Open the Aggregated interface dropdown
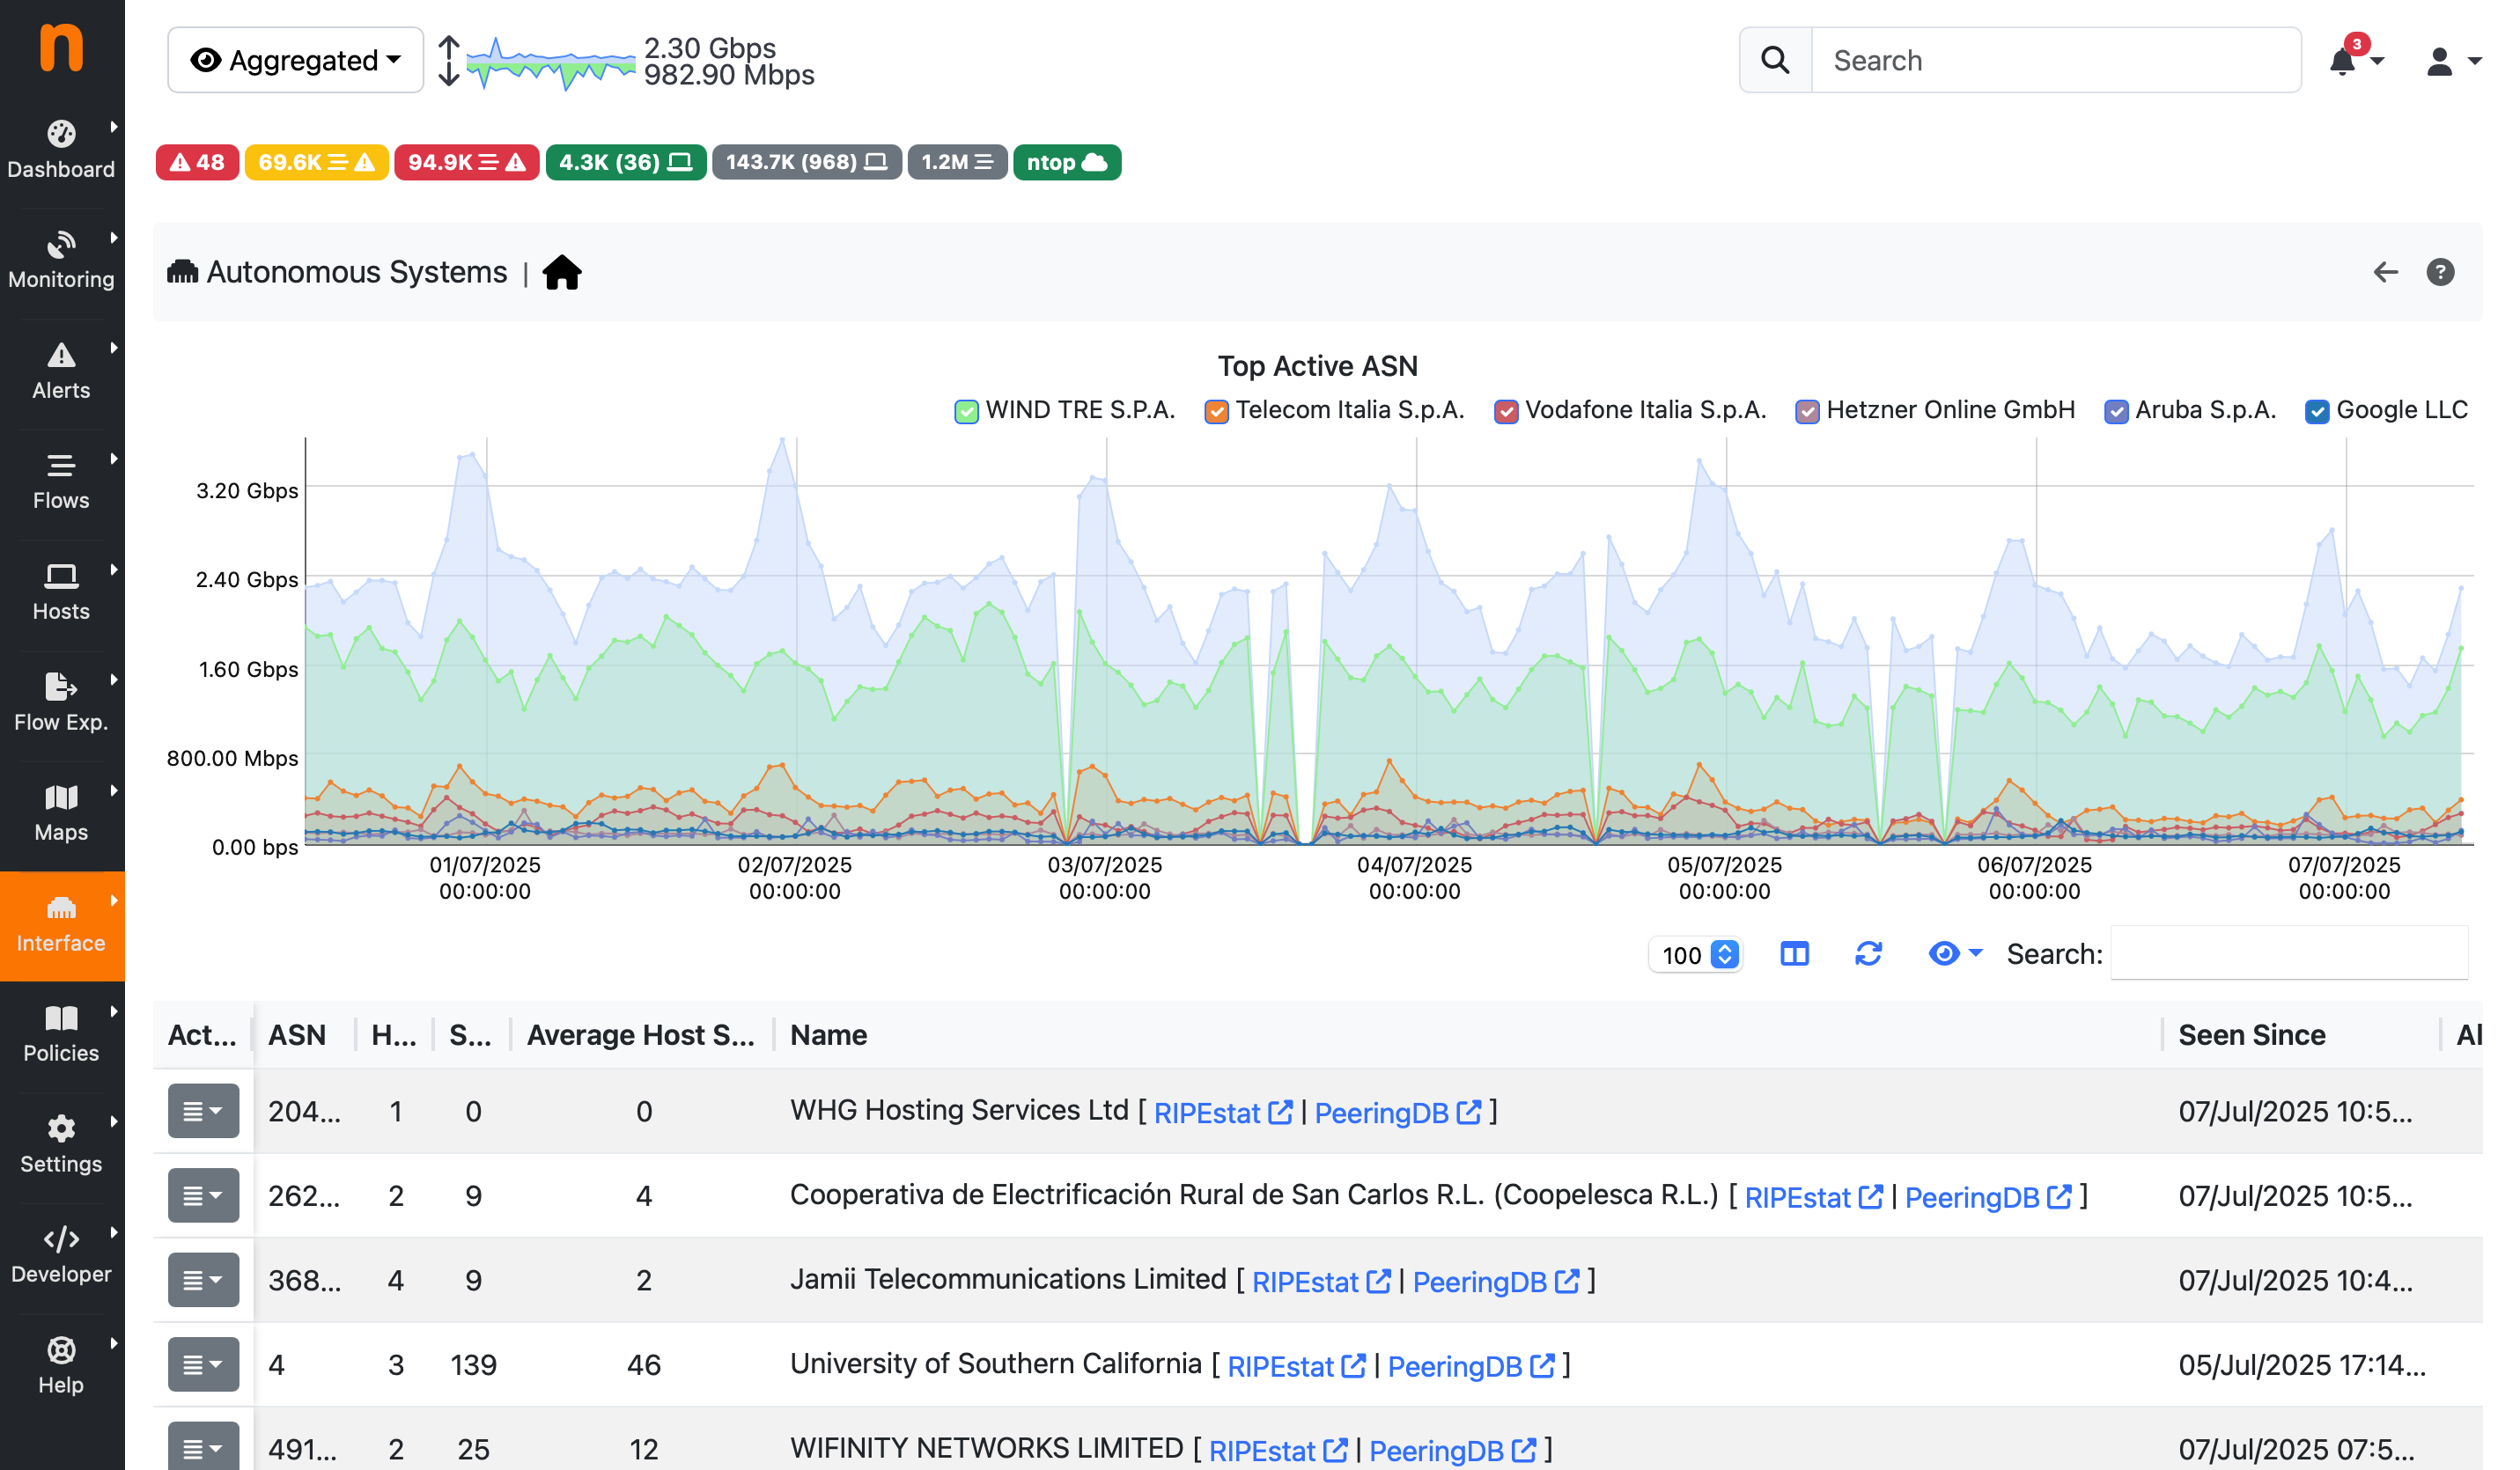The image size is (2520, 1470). 296,60
